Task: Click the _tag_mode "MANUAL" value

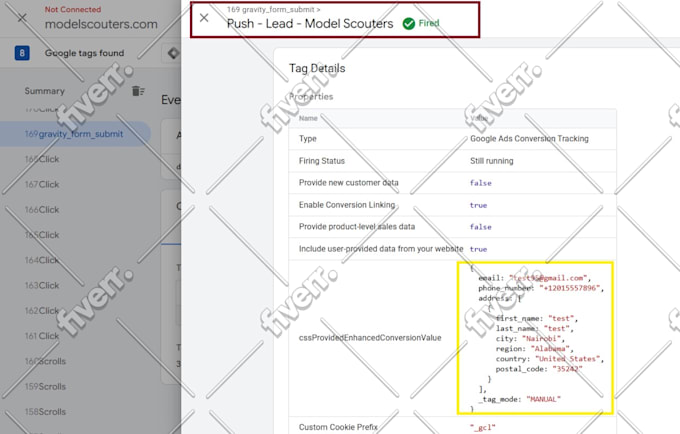Action: 543,399
